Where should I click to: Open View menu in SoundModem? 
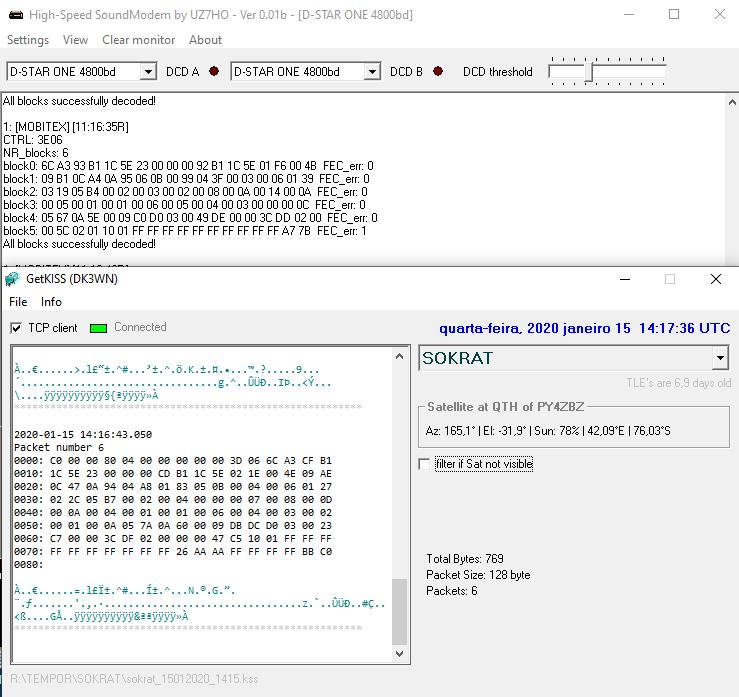[x=75, y=40]
